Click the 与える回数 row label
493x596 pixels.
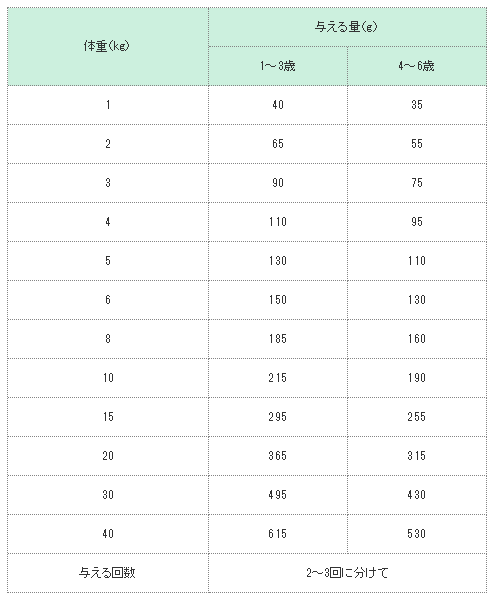click(108, 573)
